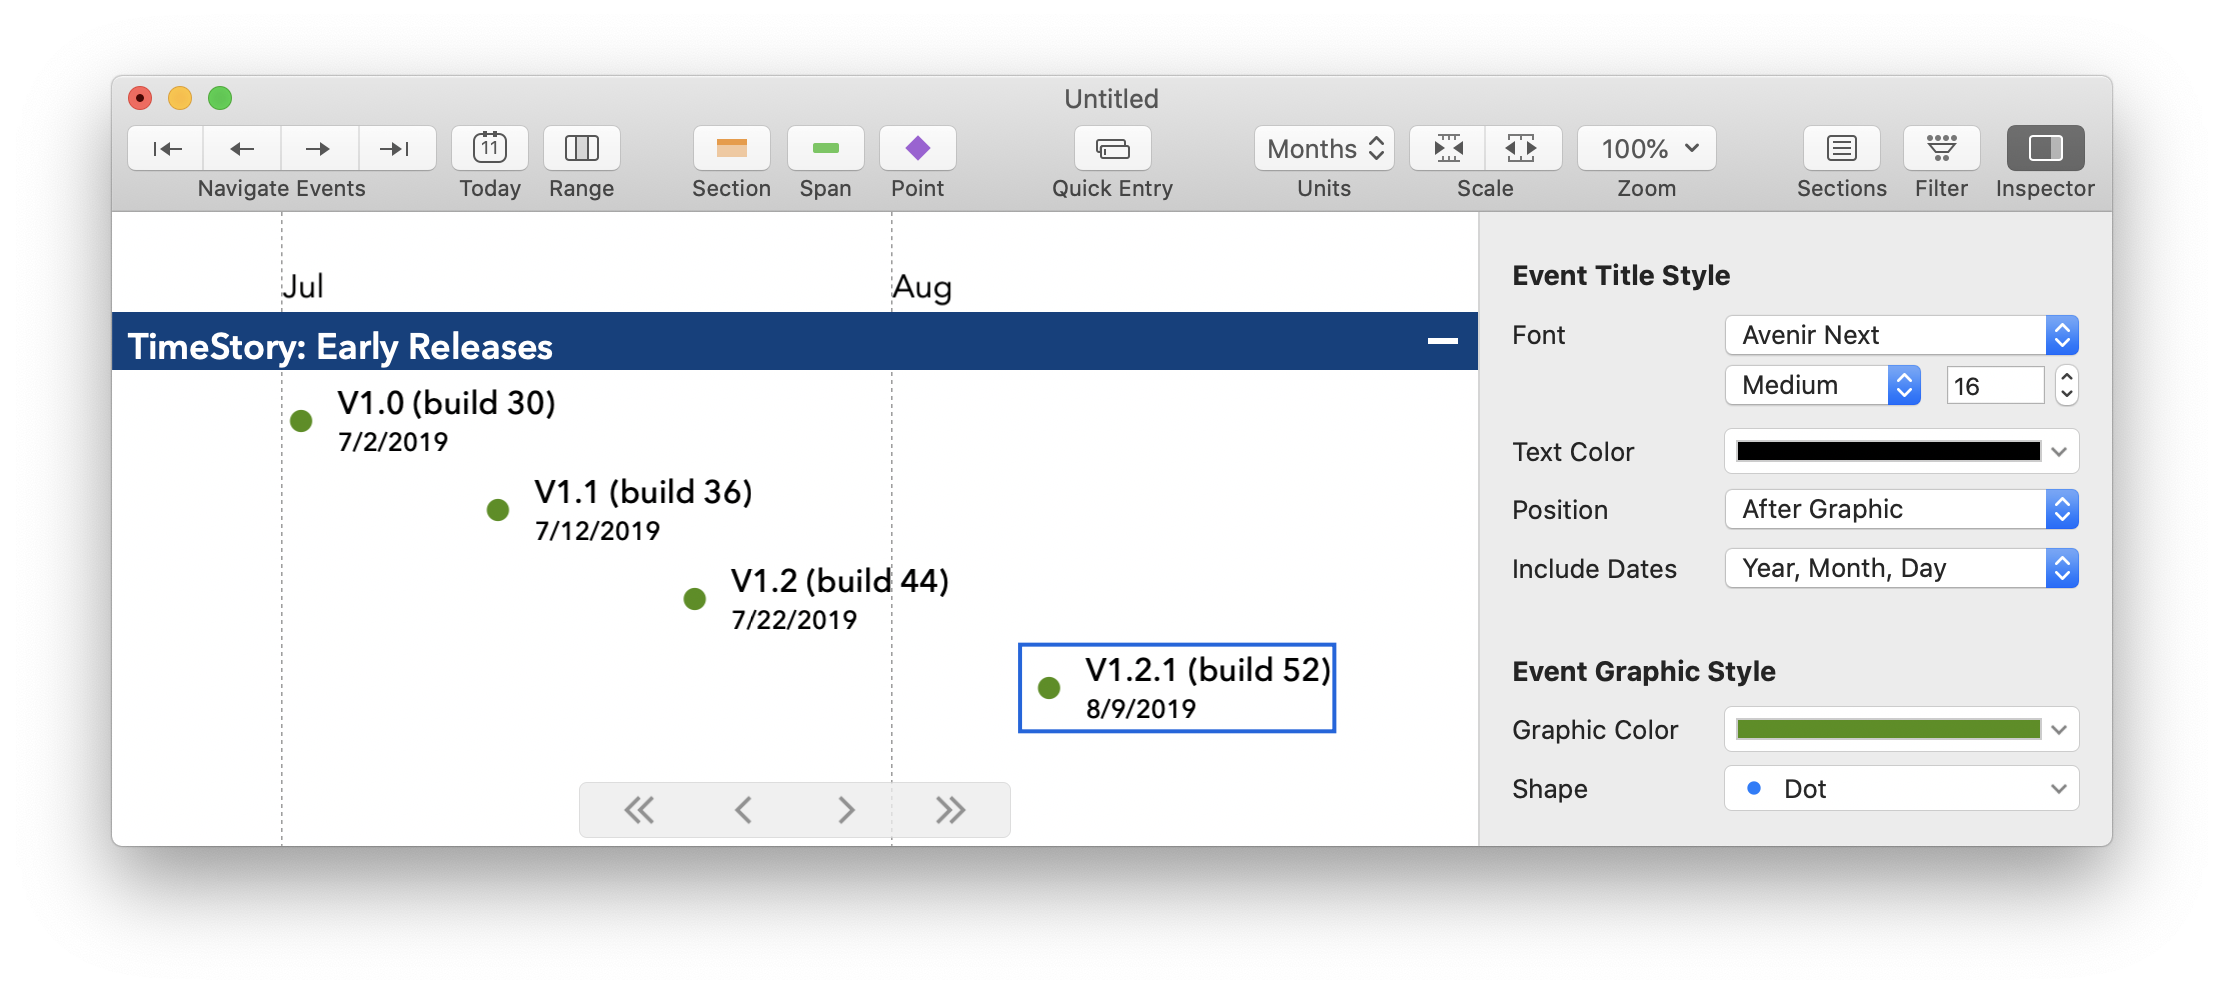Change the title Position from After Graphic
Screen dimensions: 2224x994
click(1899, 509)
